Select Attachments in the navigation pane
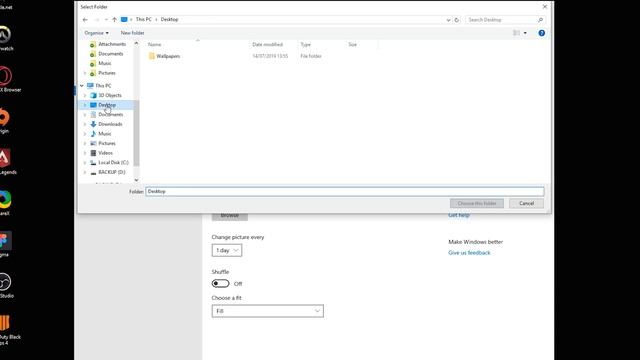 112,44
